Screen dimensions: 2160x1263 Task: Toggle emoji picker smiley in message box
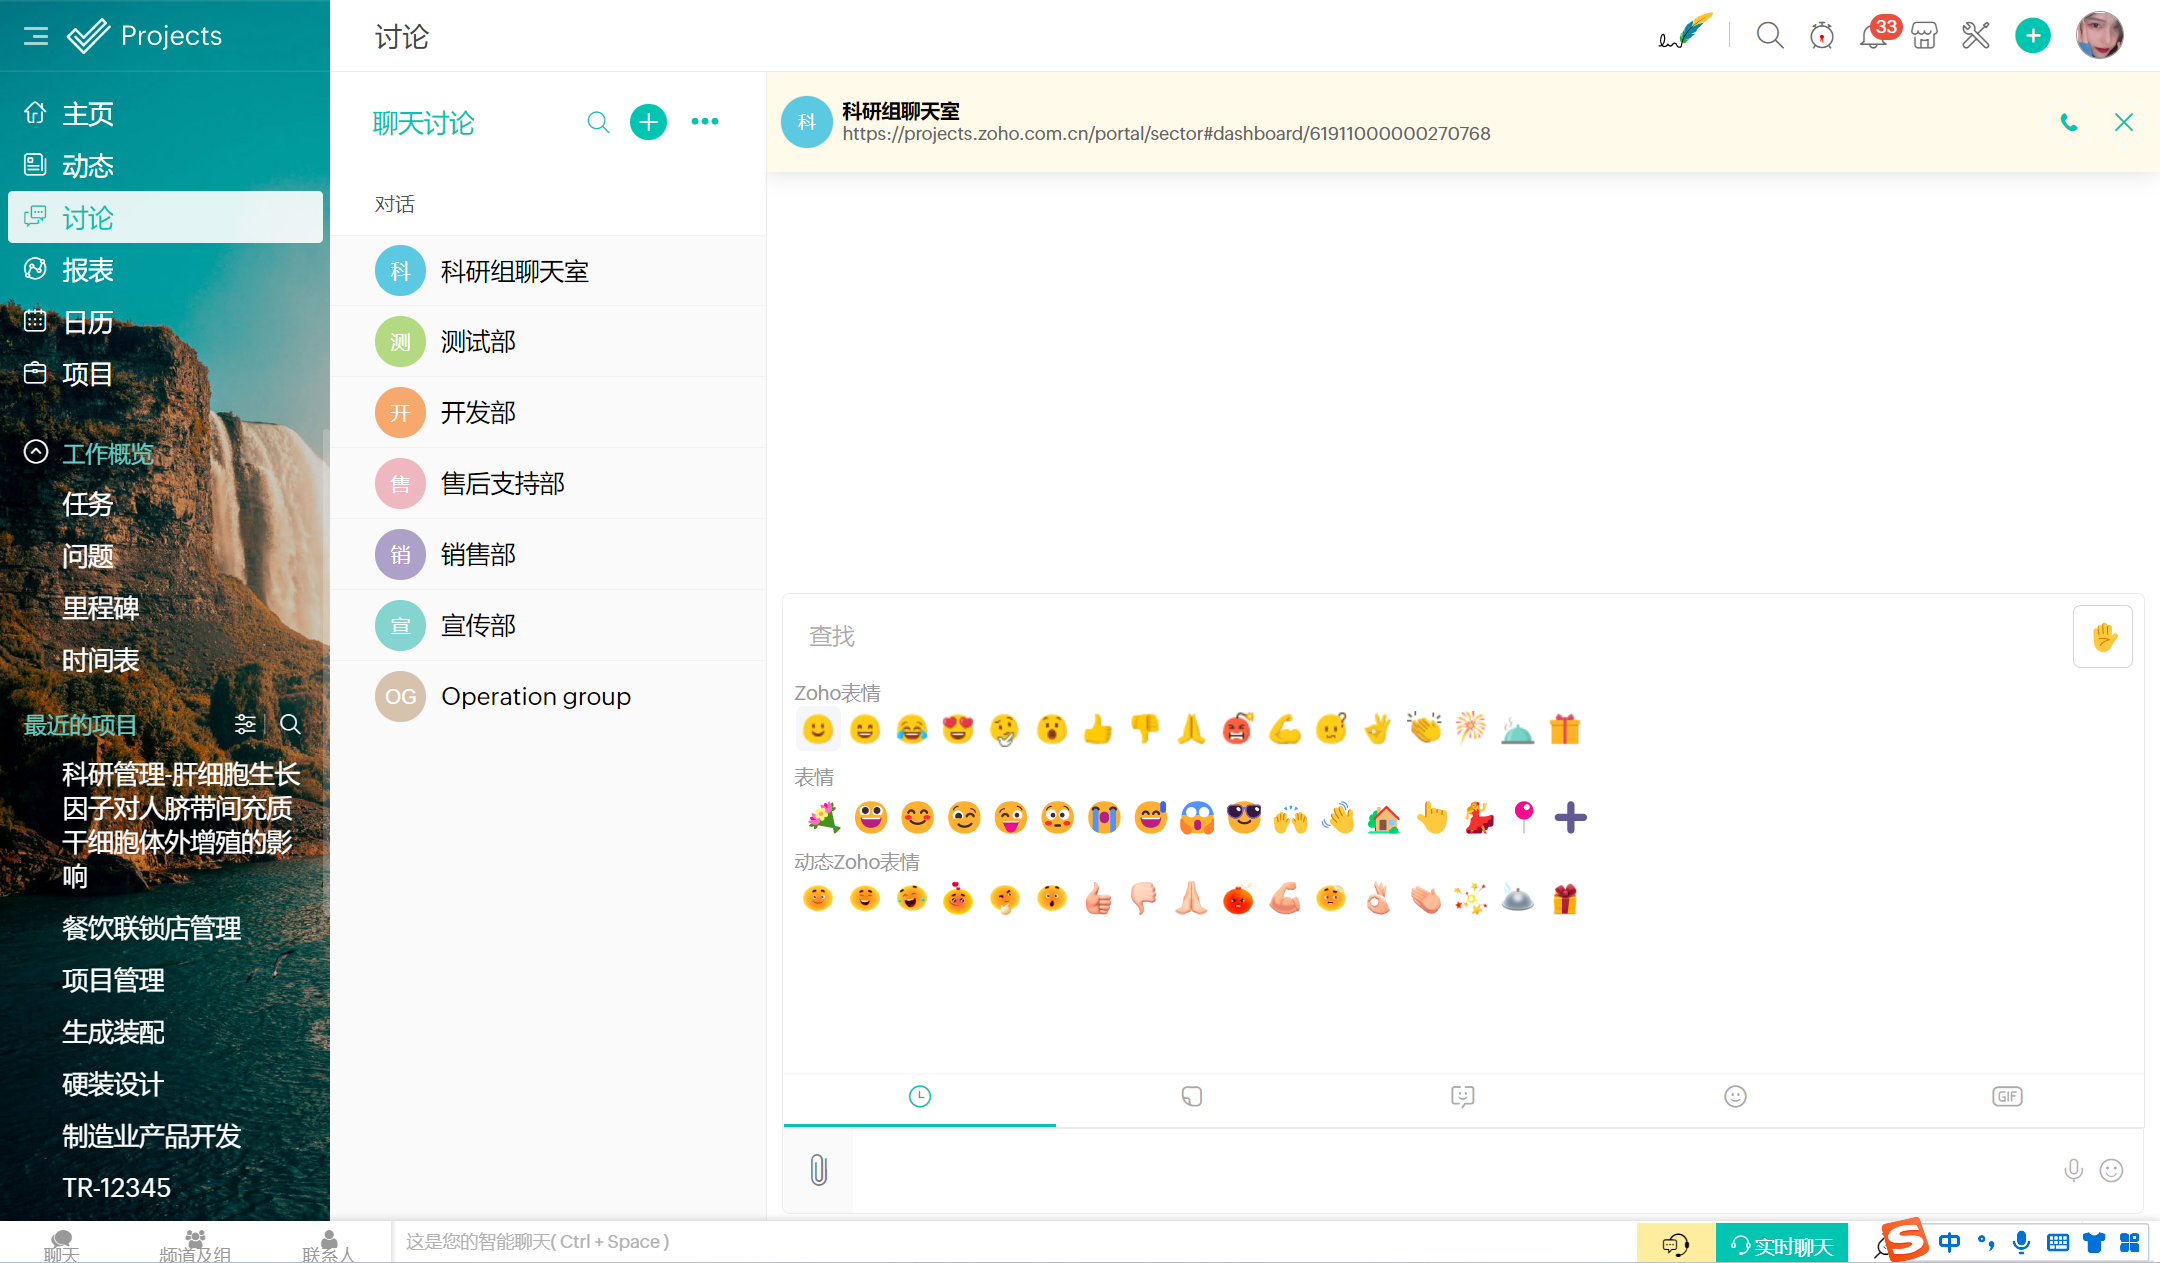click(x=2111, y=1170)
